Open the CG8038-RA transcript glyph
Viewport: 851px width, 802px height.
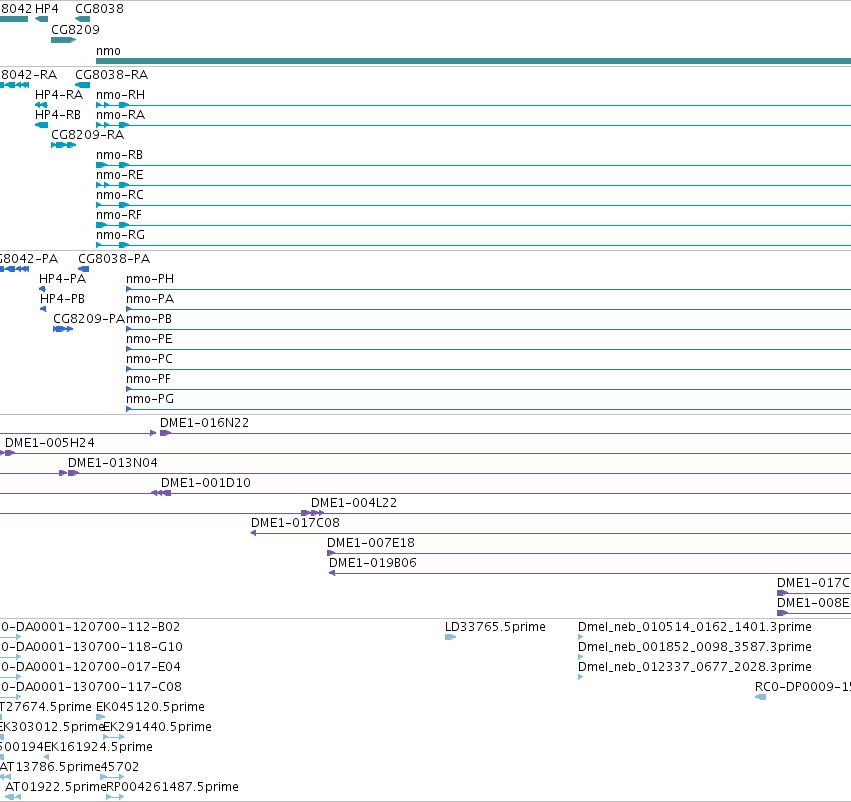tap(82, 85)
